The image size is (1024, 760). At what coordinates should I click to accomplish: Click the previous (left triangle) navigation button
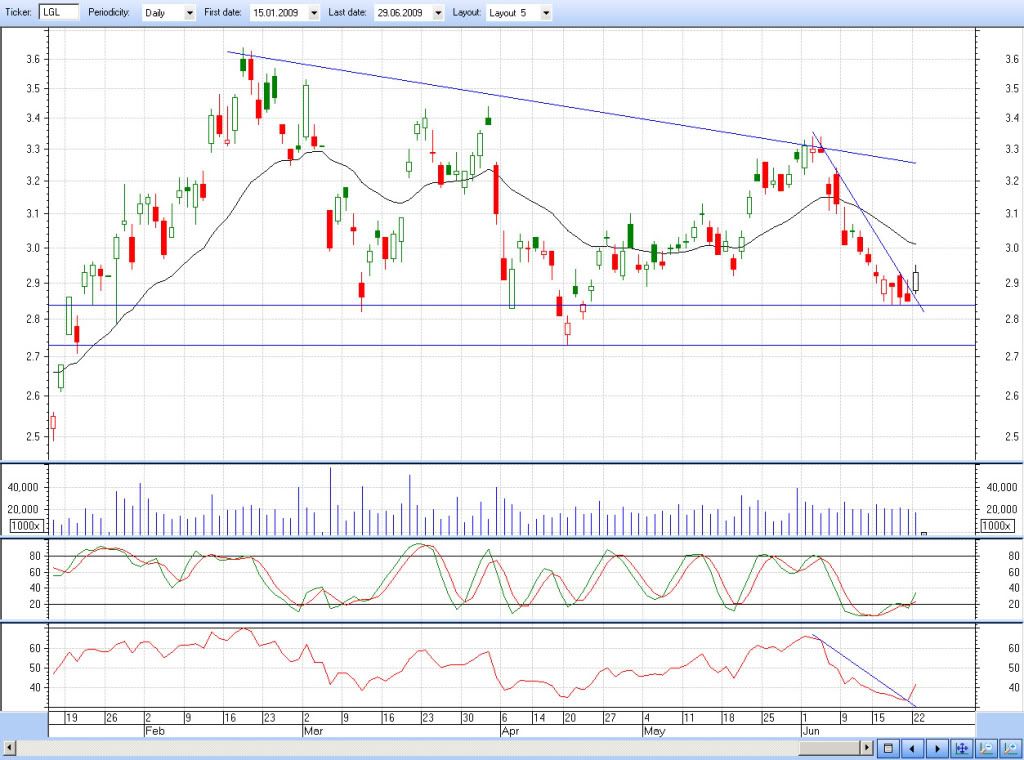coord(912,748)
